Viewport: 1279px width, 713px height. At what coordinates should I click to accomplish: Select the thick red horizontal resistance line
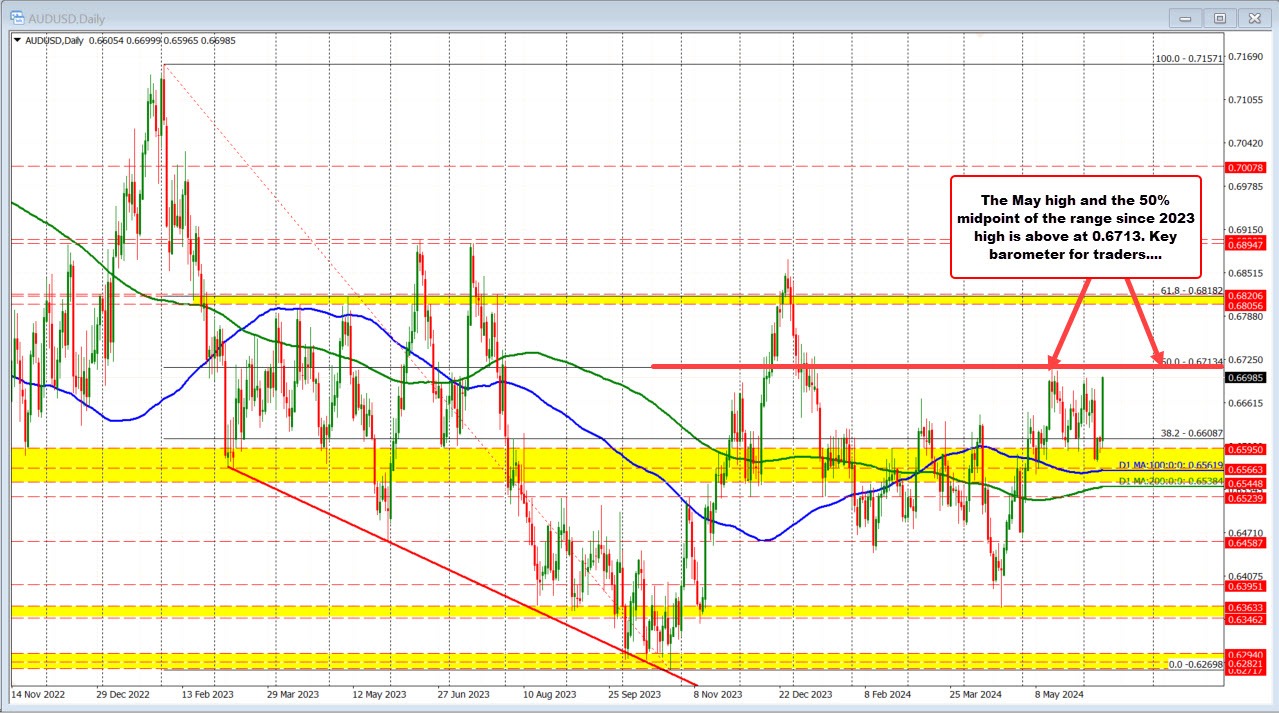click(900, 366)
